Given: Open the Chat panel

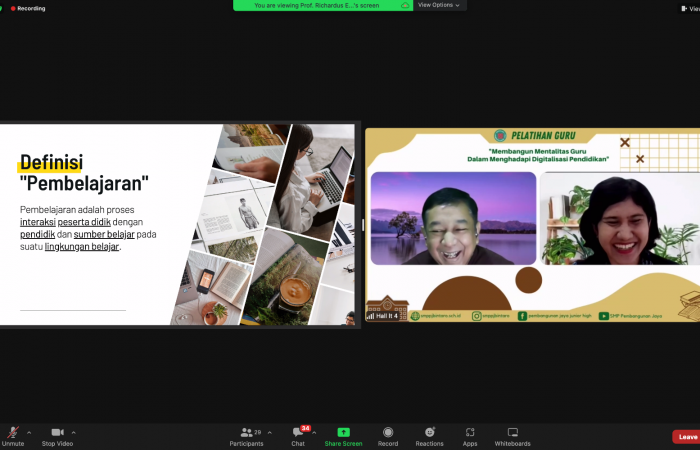Looking at the screenshot, I should point(298,436).
